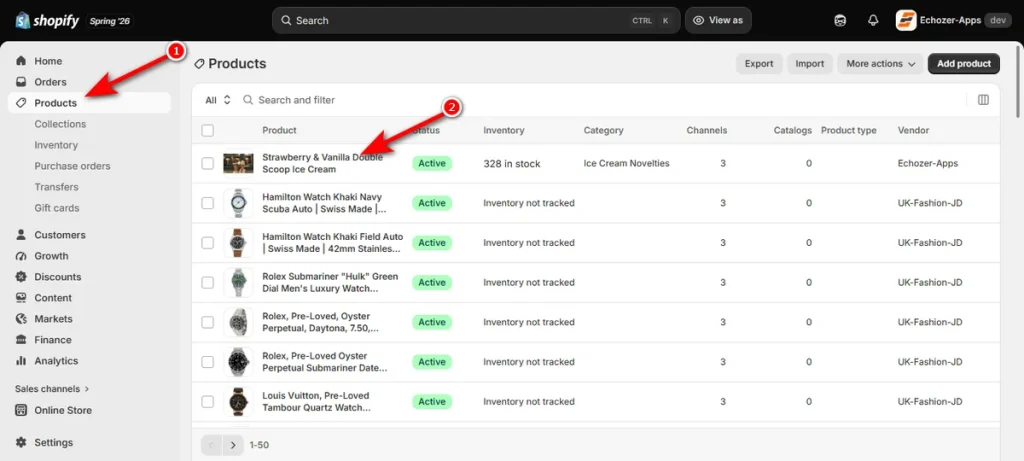Click the Orders inbox icon
Viewport: 1024px width, 461px height.
[22, 82]
